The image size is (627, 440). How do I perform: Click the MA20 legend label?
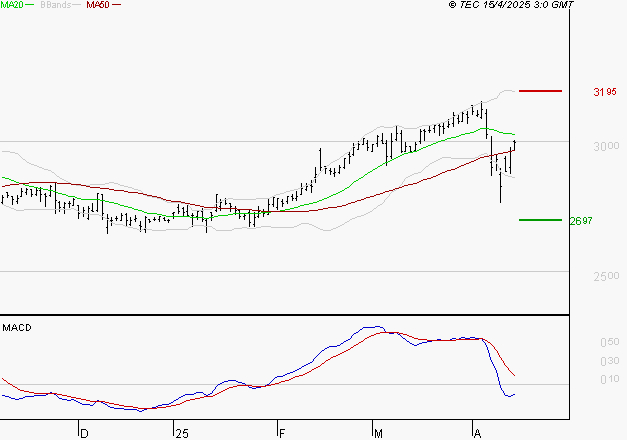[x=12, y=5]
